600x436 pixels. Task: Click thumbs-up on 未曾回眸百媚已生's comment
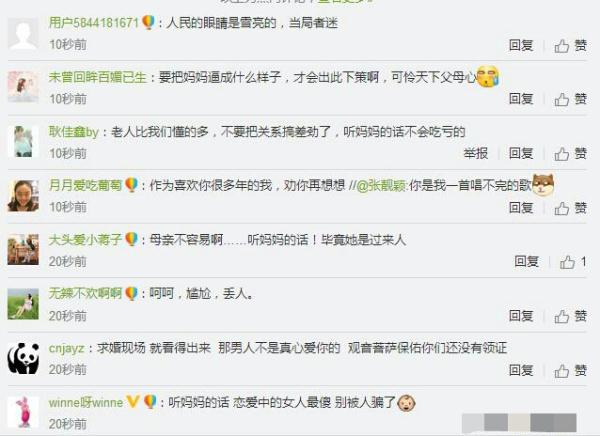(x=571, y=99)
